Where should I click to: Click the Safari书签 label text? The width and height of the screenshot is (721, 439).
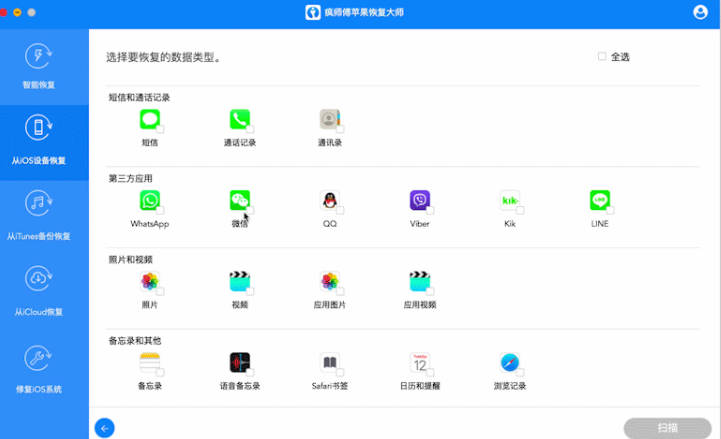[x=330, y=386]
